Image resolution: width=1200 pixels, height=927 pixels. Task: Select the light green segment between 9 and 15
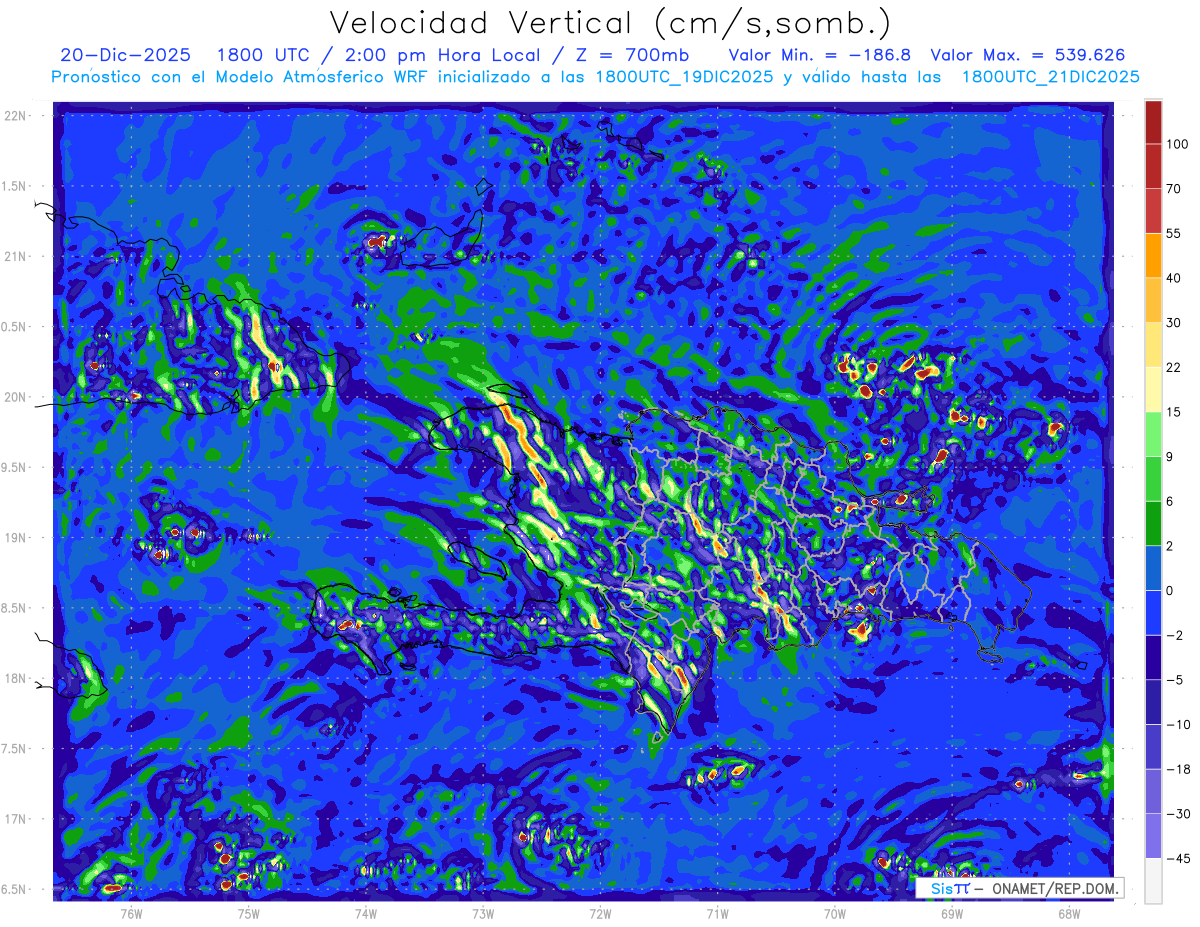coord(1153,433)
